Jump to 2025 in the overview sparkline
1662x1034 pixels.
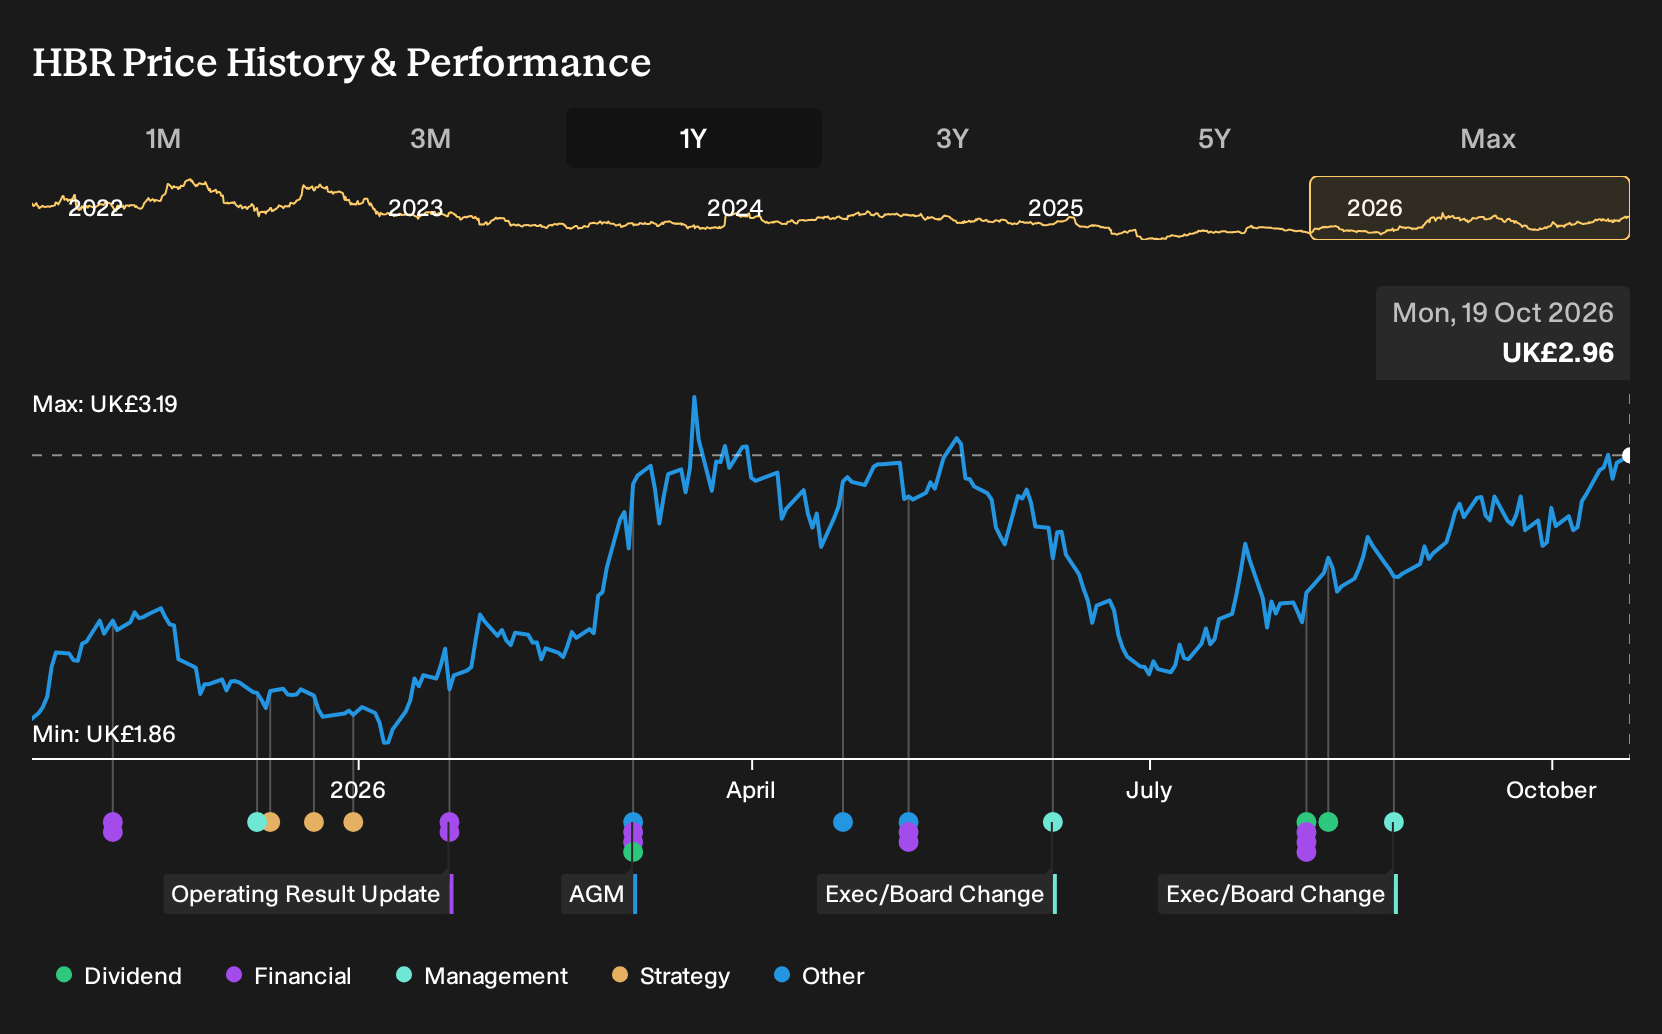click(1055, 208)
